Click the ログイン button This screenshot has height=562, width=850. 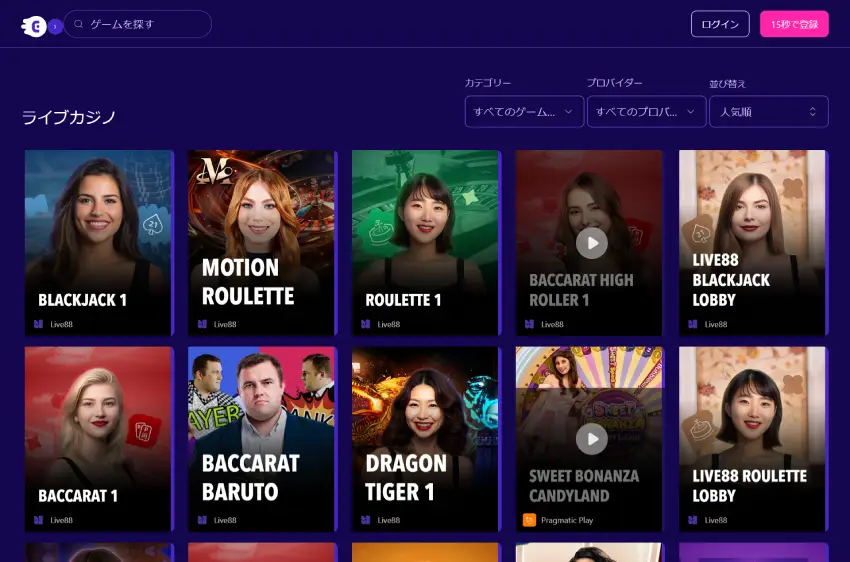pyautogui.click(x=720, y=24)
